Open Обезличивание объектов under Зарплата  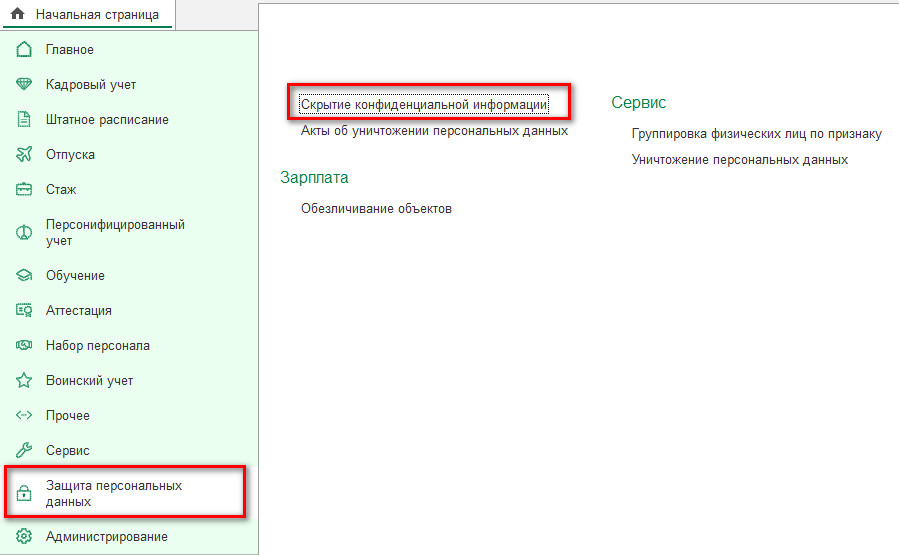376,209
